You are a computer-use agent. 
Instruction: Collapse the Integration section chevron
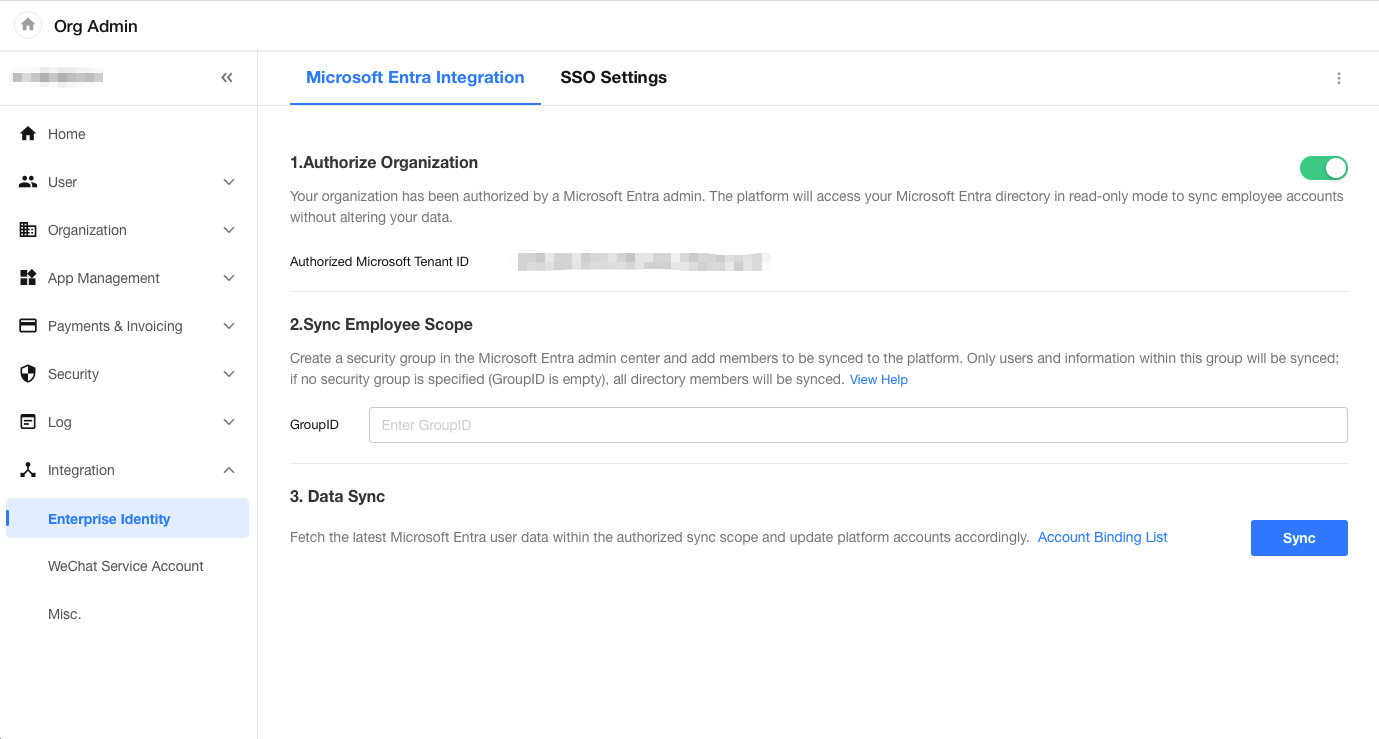(229, 470)
